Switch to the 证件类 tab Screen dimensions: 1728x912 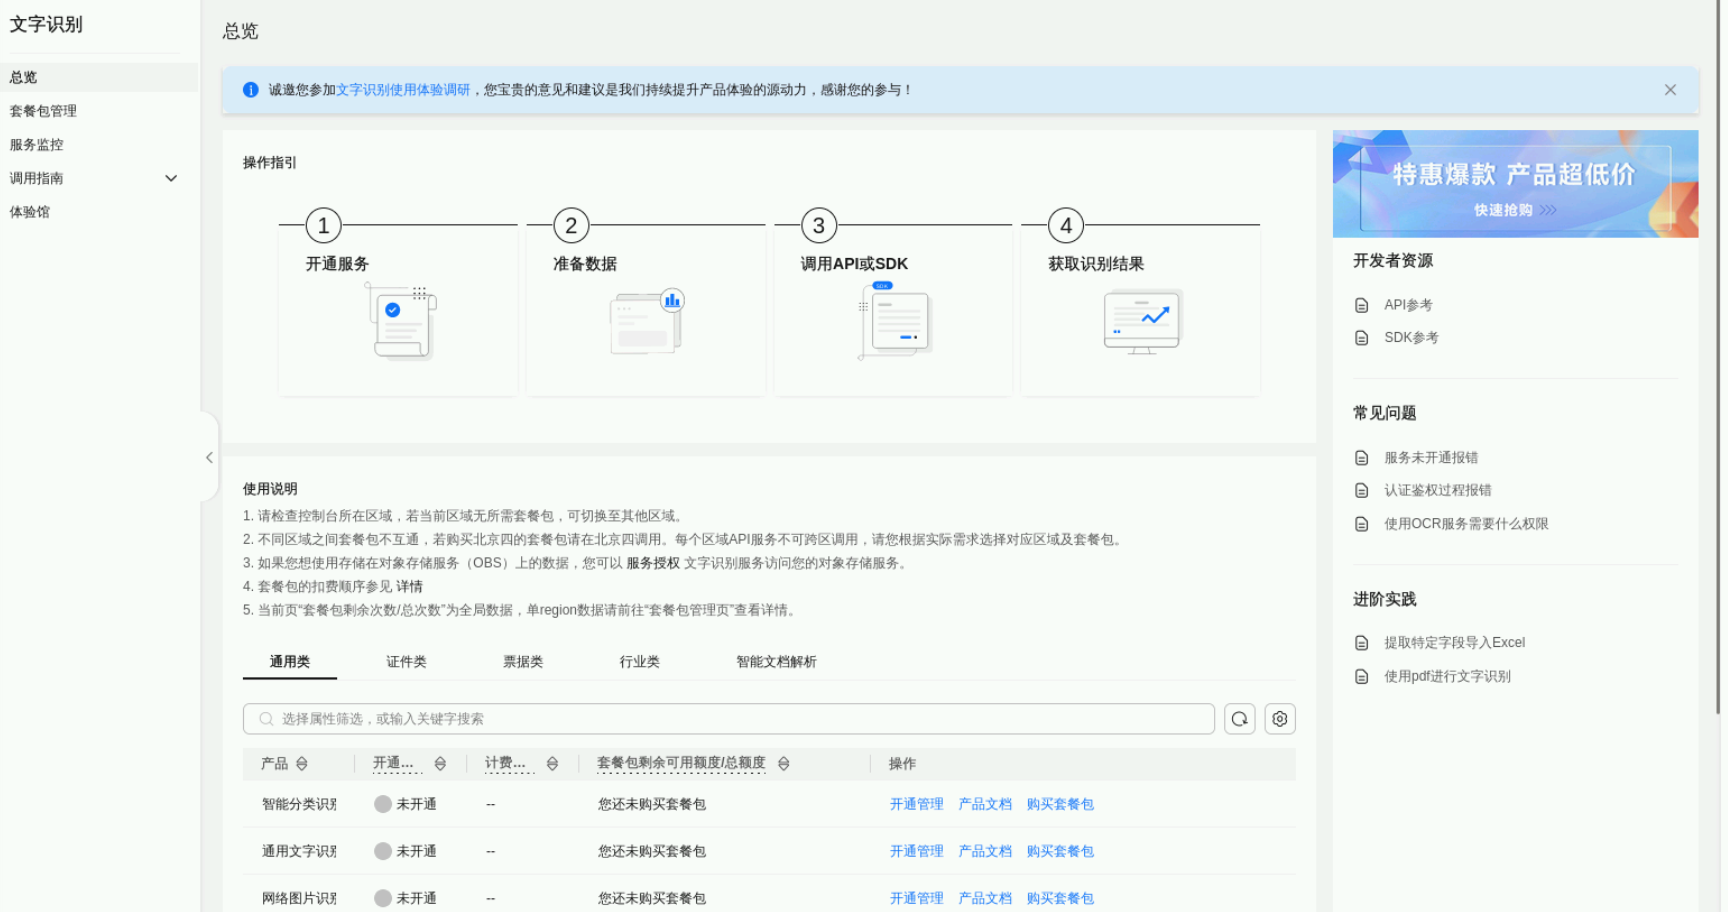pyautogui.click(x=406, y=661)
